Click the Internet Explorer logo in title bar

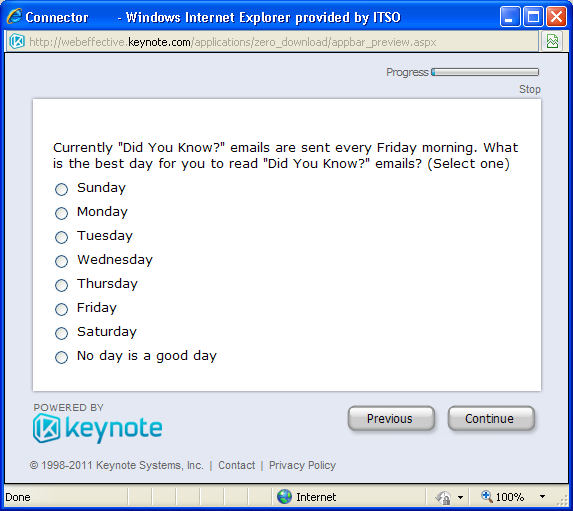pyautogui.click(x=15, y=16)
